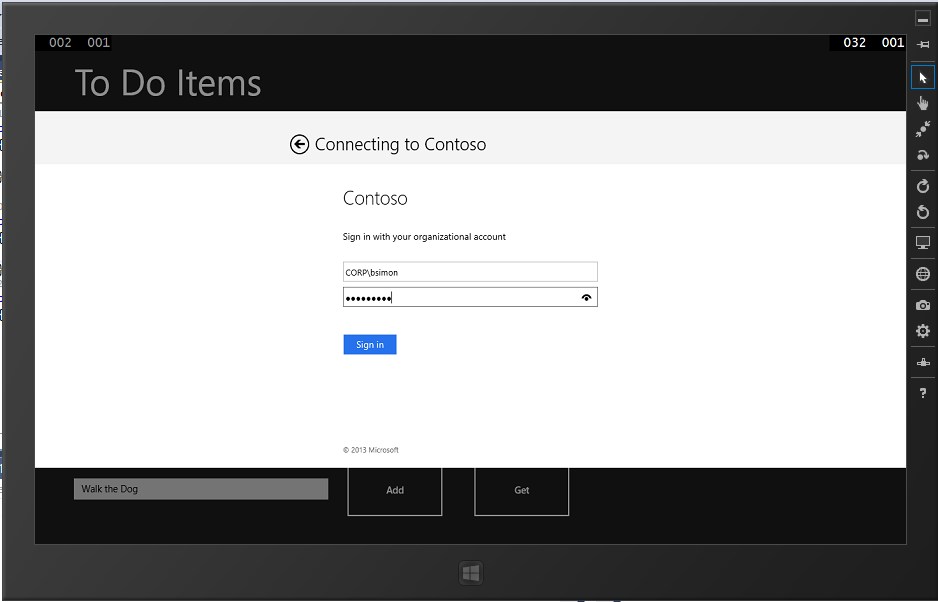Click the CORP\bsimon username field
This screenshot has width=938, height=602.
tap(469, 272)
